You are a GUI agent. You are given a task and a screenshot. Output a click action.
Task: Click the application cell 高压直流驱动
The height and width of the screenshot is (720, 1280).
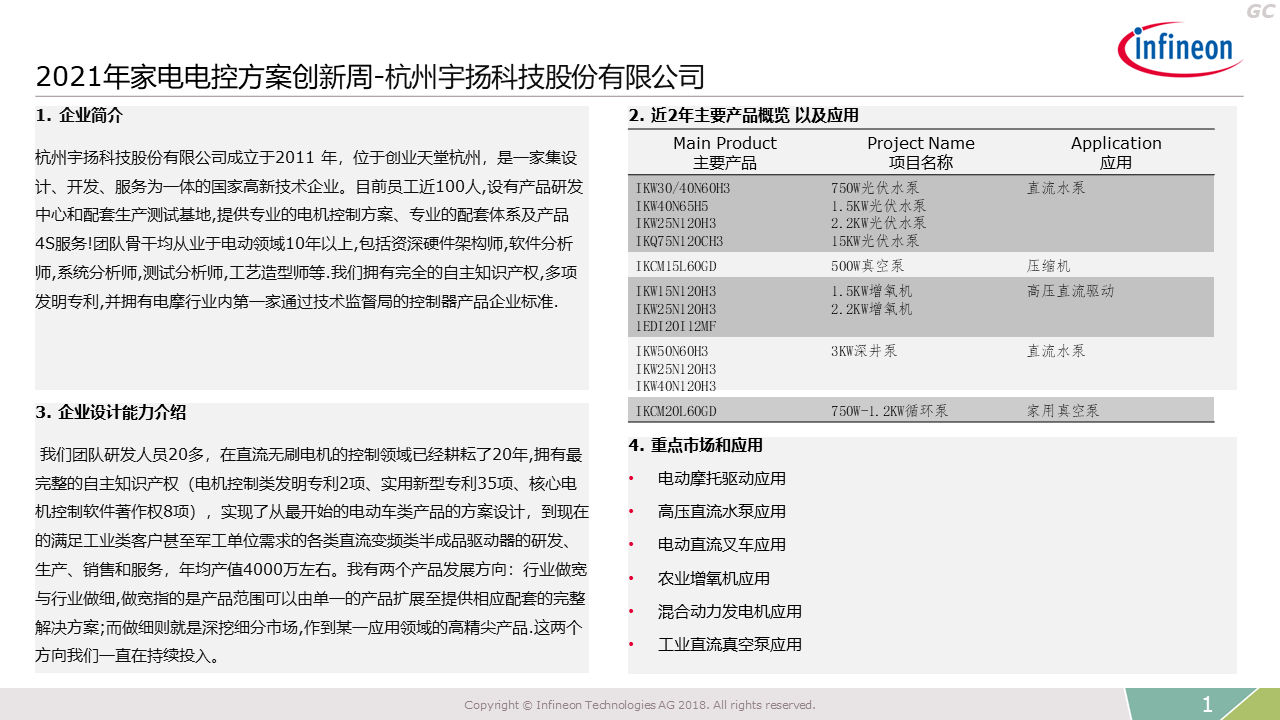coord(1070,291)
